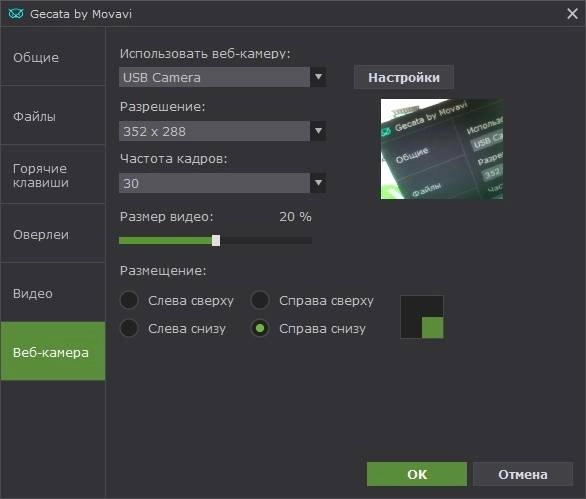This screenshot has height=499, width=586.
Task: Click the Разрешение label
Action: [x=163, y=107]
